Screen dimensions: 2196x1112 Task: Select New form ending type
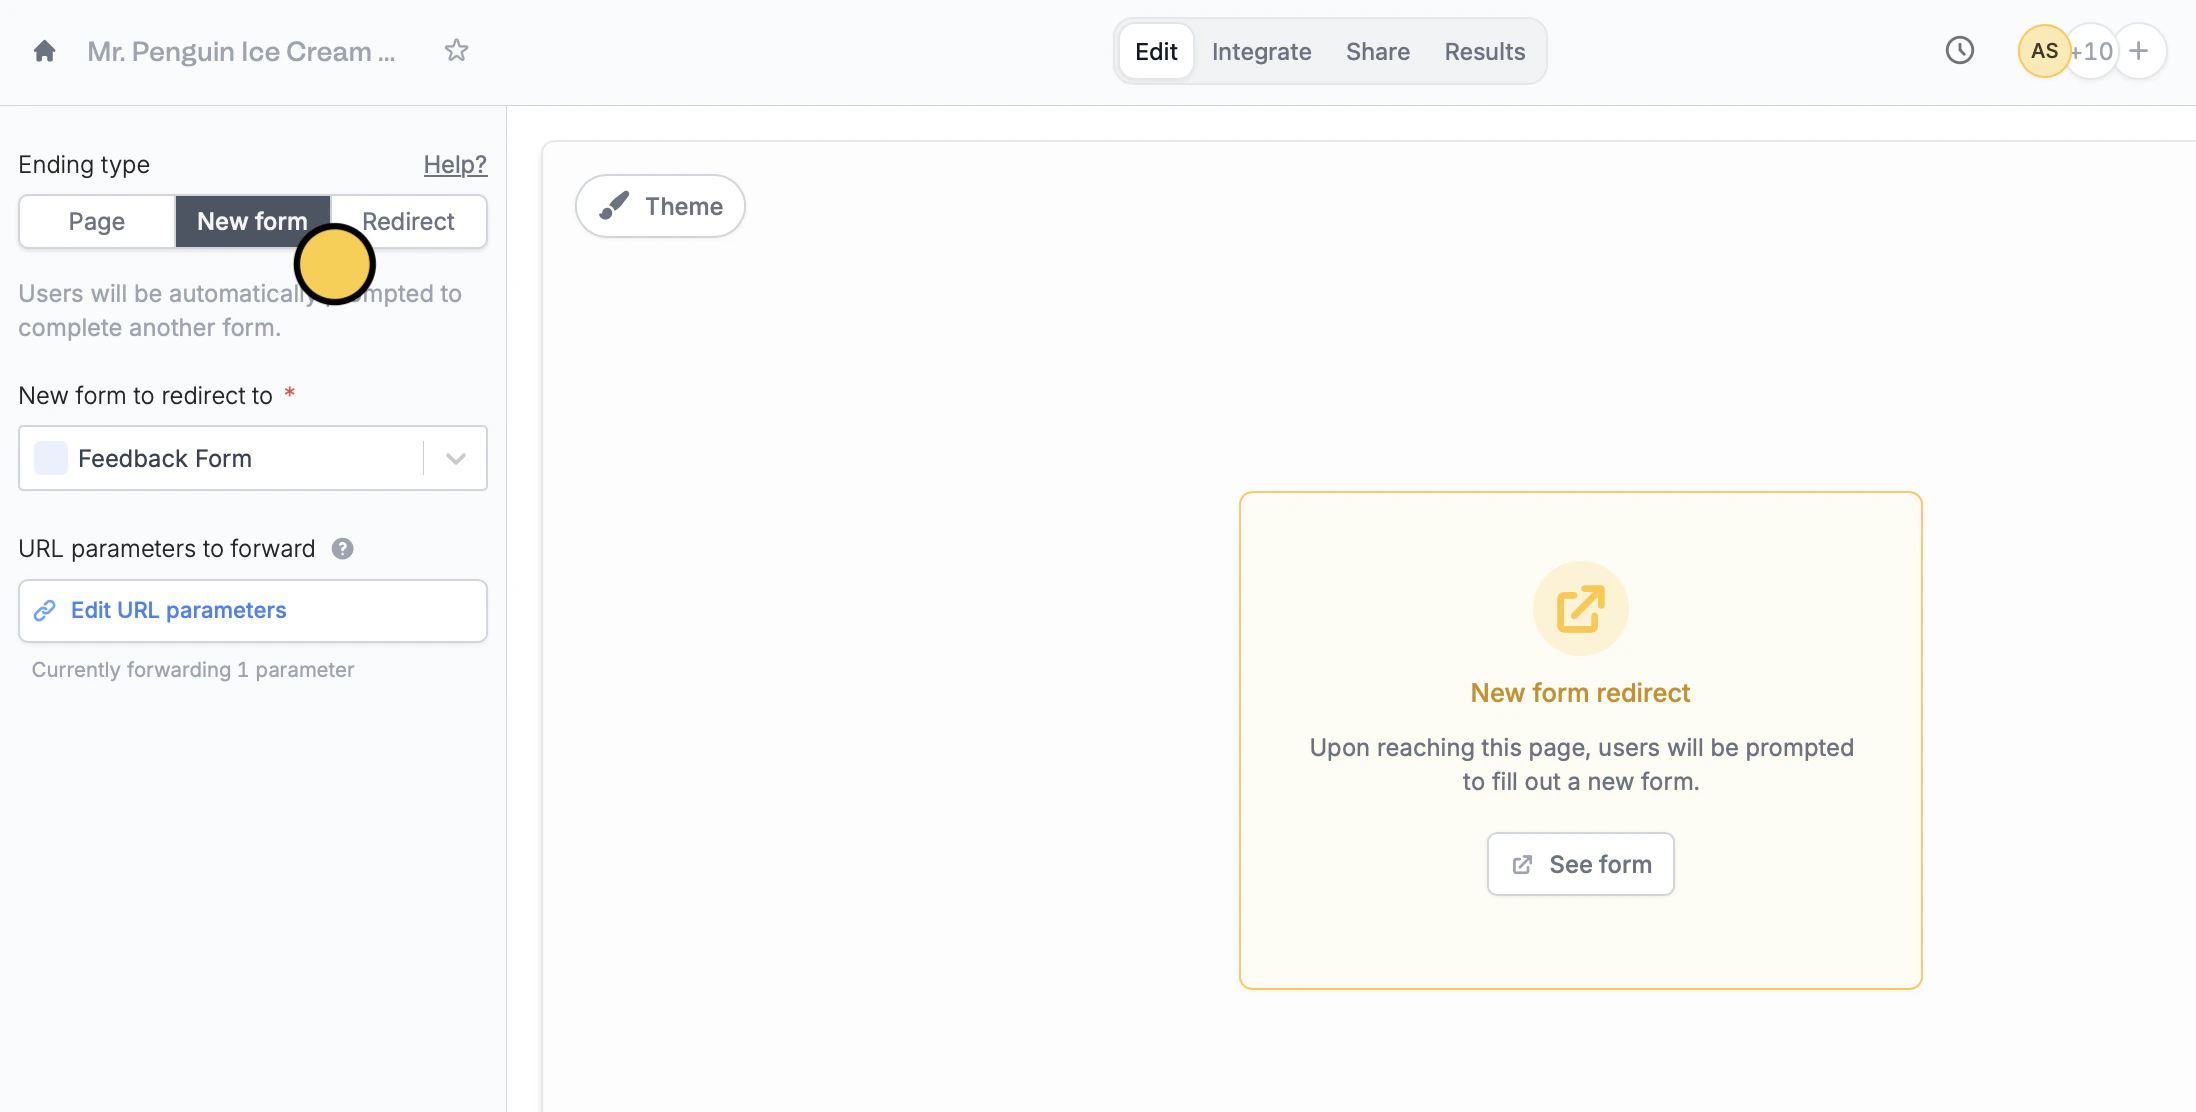pos(251,221)
